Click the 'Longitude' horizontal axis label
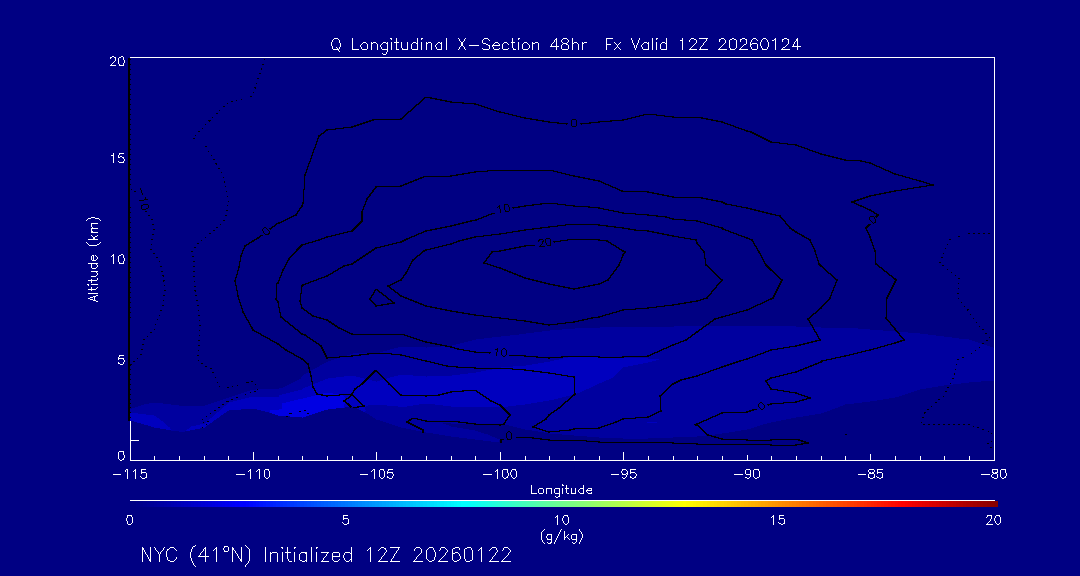Image resolution: width=1080 pixels, height=576 pixels. click(x=561, y=491)
